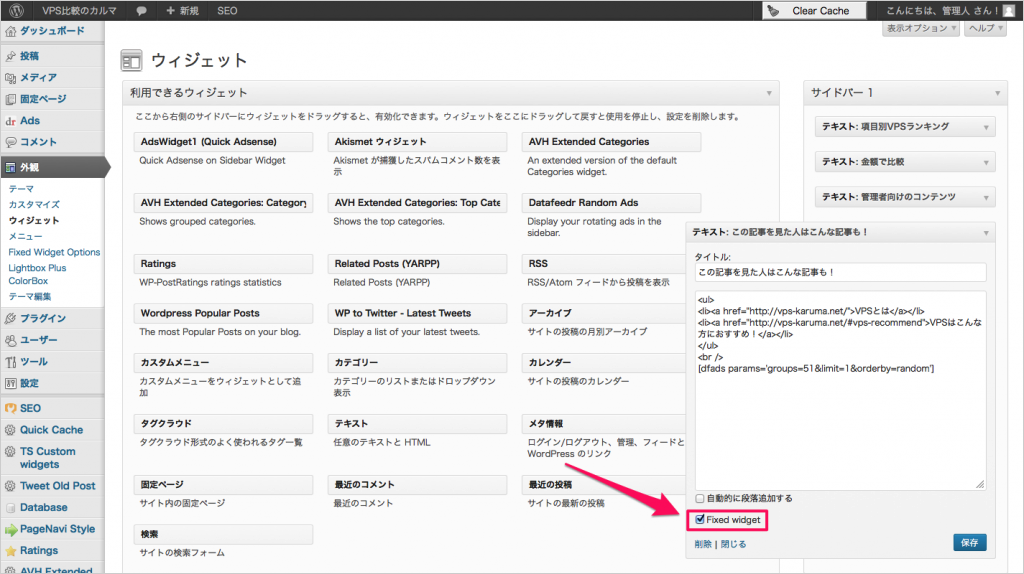Click the Posts pin icon
Image resolution: width=1024 pixels, height=574 pixels.
click(10, 56)
